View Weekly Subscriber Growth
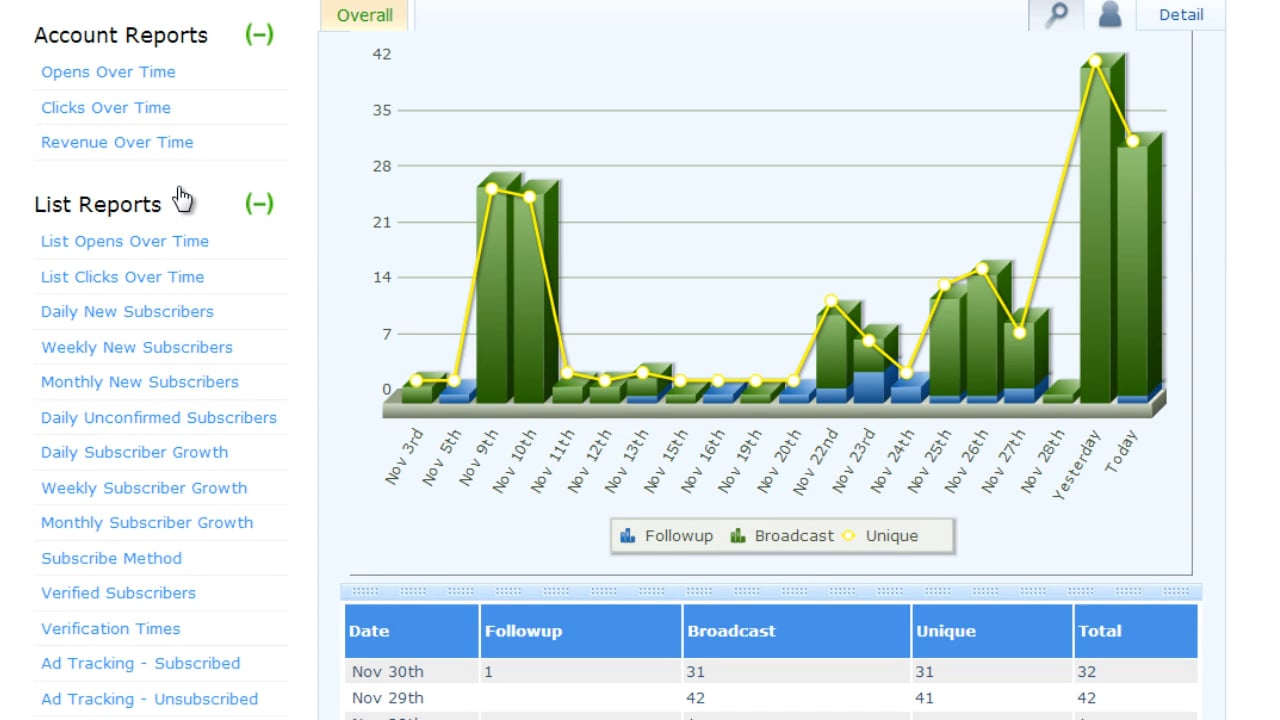This screenshot has height=720, width=1280. (143, 488)
